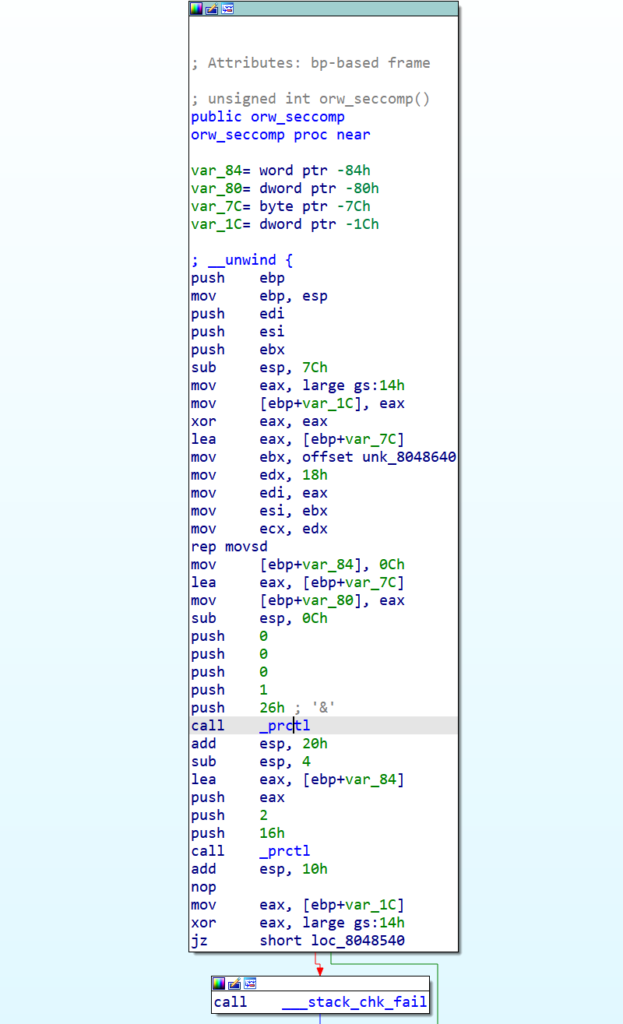Click the 'lea eax, [ebp+var_84]' instruction

(x=298, y=779)
